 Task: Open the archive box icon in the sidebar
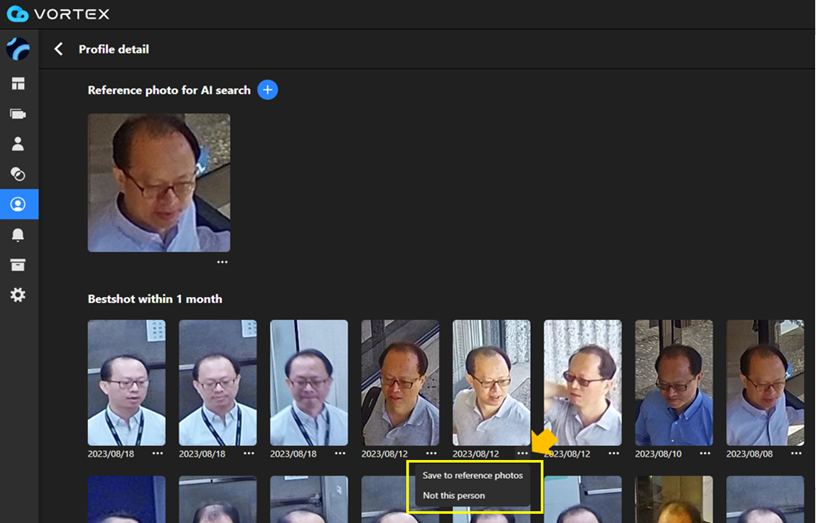point(18,265)
